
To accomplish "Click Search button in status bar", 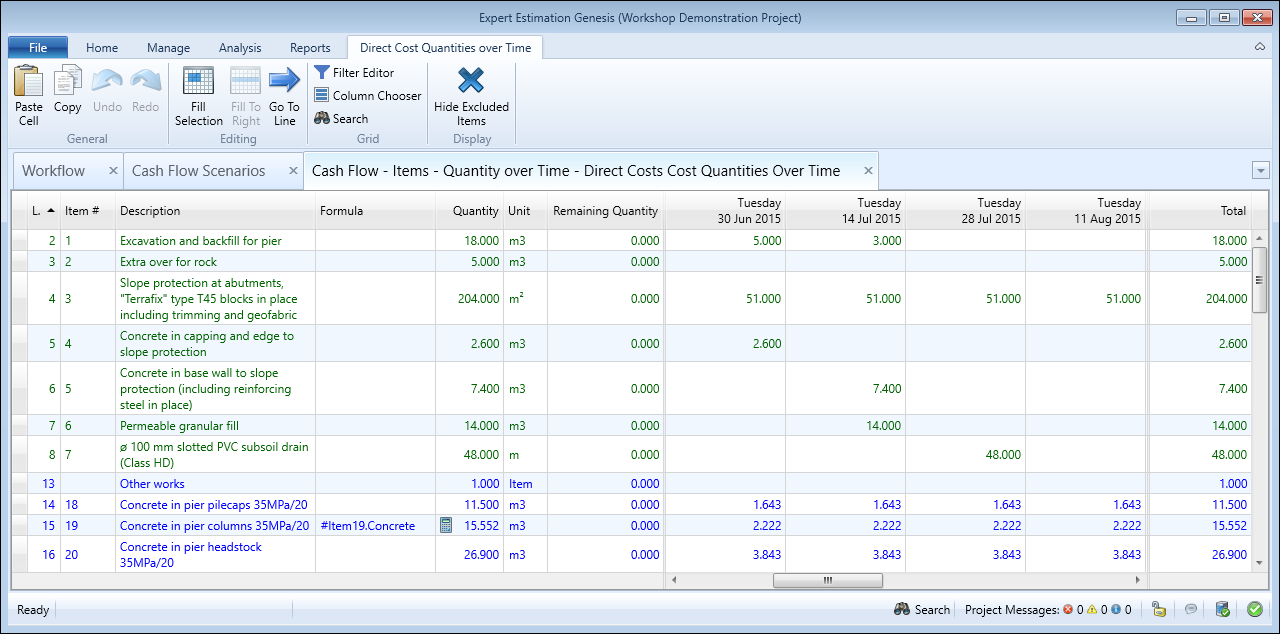I will pos(922,610).
